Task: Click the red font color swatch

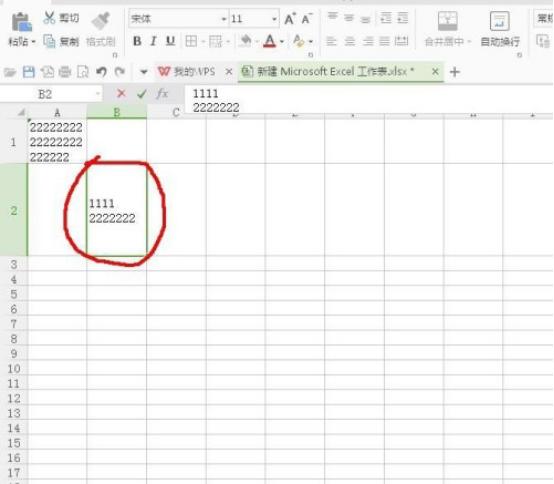Action: 270,41
